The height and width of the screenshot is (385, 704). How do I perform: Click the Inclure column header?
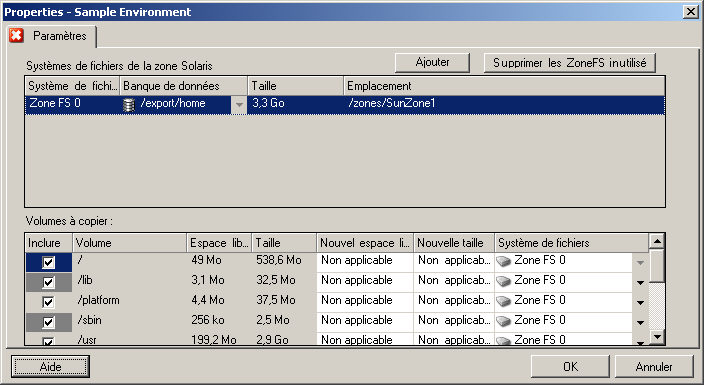(x=48, y=243)
